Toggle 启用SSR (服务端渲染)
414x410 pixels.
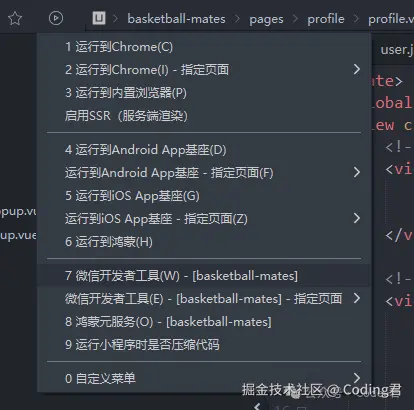click(204, 116)
